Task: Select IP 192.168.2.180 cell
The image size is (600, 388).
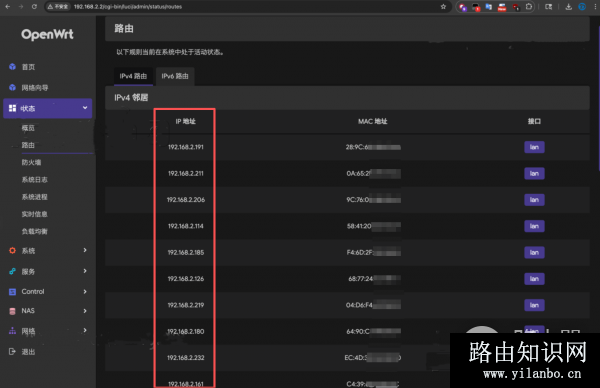Action: (x=186, y=331)
